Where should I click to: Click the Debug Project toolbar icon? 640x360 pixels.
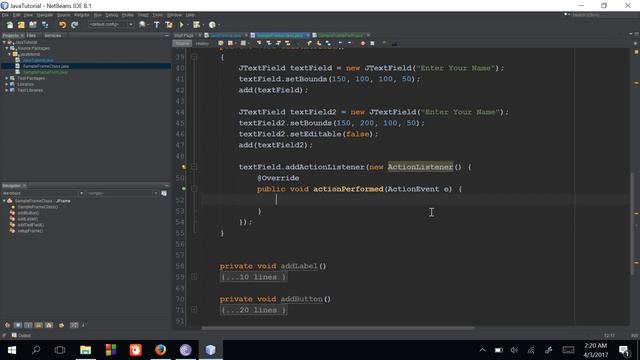tap(197, 25)
